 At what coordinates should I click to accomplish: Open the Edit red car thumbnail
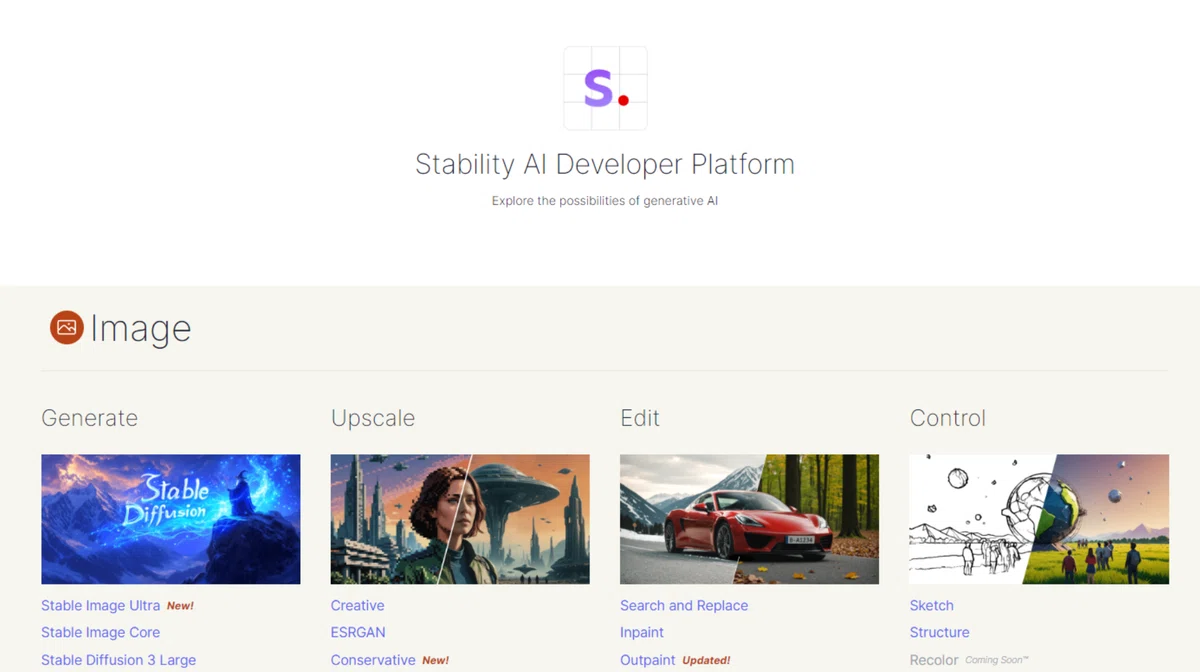[x=750, y=519]
